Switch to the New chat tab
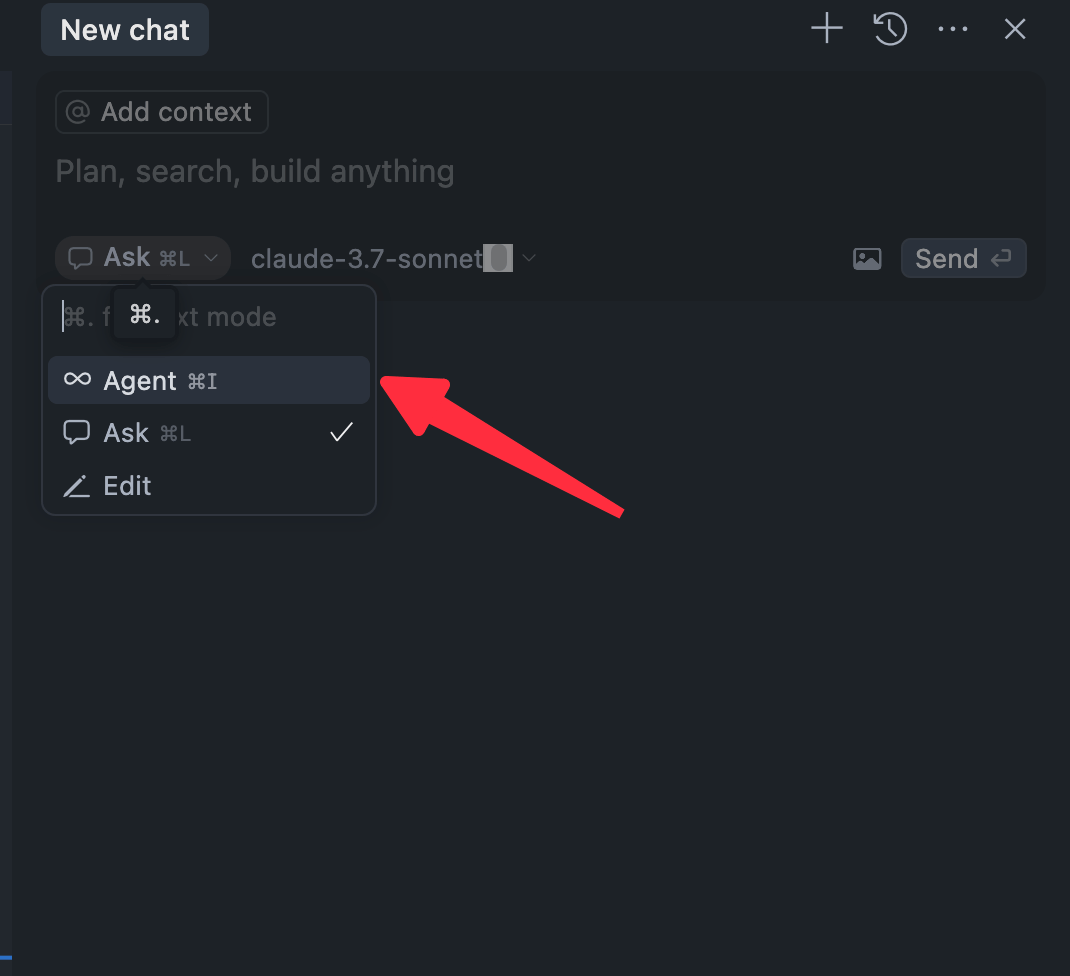Screen dimensions: 1070x976 (125, 30)
